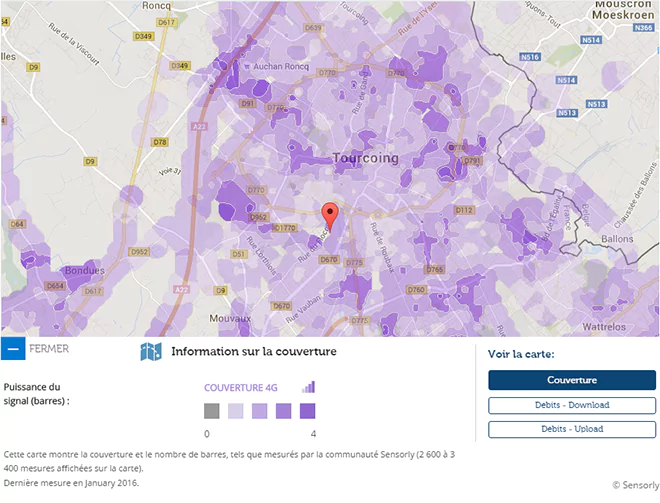Click the gray zero-bar swatch
660x503 pixels.
(212, 411)
